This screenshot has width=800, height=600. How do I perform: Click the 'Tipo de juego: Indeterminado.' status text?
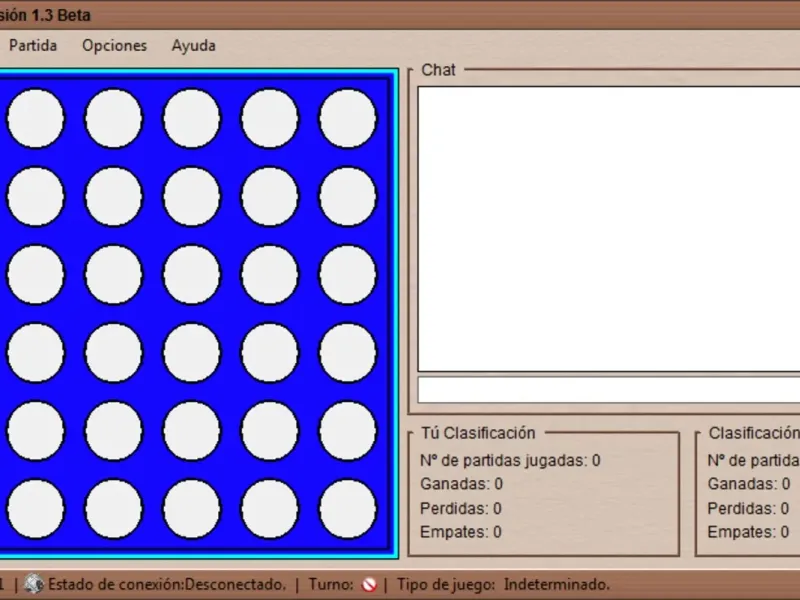(503, 584)
